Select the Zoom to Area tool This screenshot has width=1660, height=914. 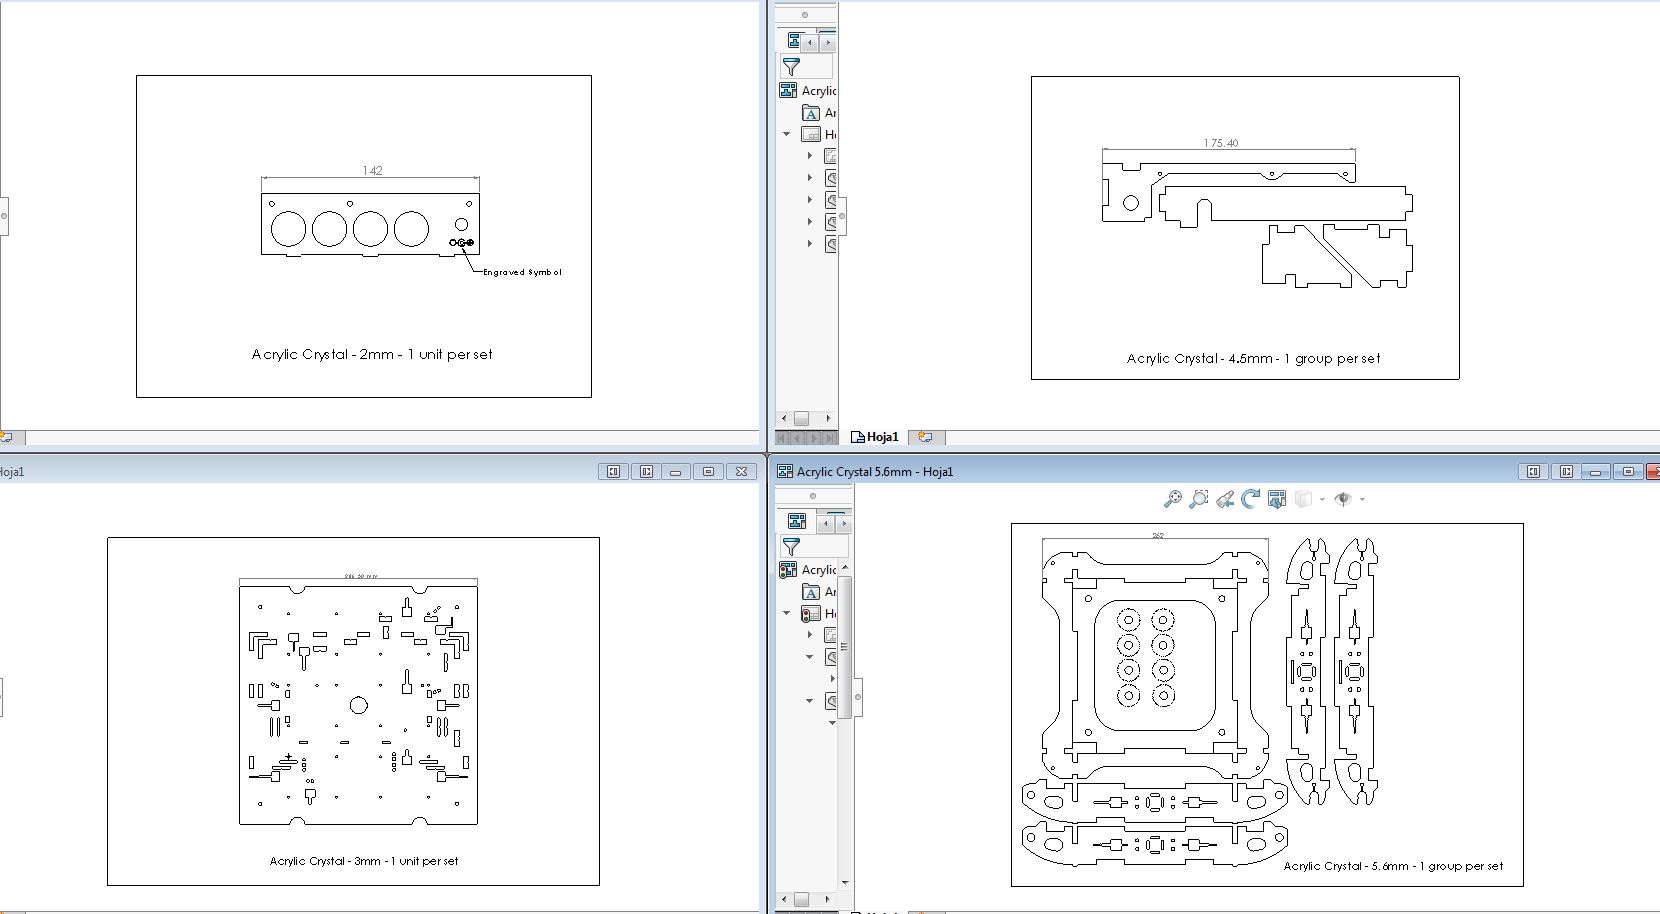[x=1198, y=499]
